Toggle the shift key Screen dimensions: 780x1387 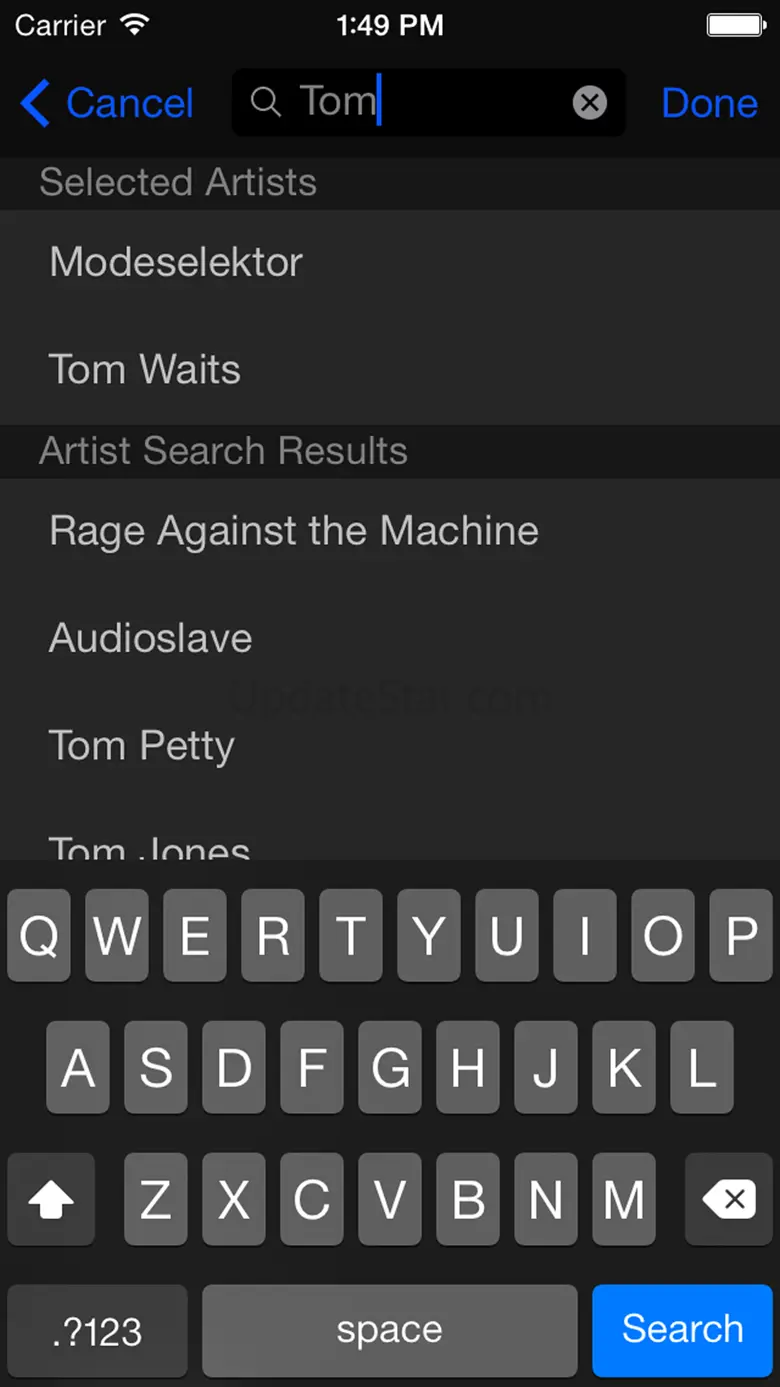pos(51,1200)
